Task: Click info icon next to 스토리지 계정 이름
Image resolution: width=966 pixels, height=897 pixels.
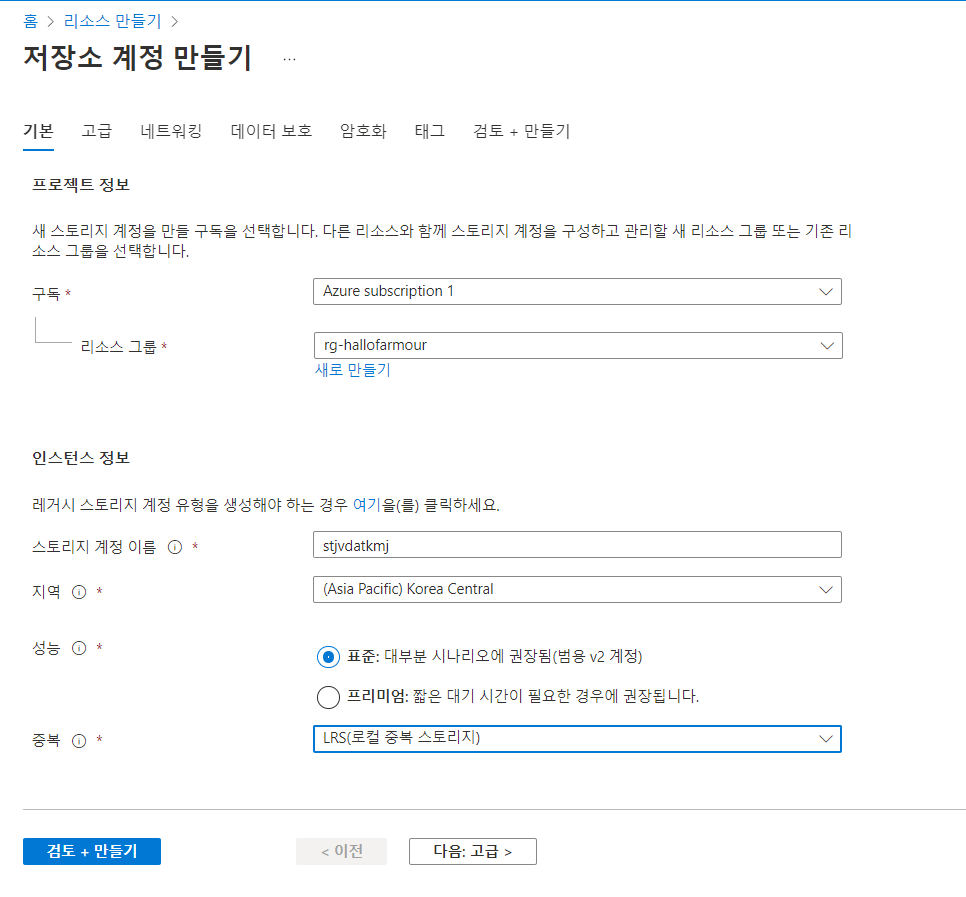Action: pos(175,547)
